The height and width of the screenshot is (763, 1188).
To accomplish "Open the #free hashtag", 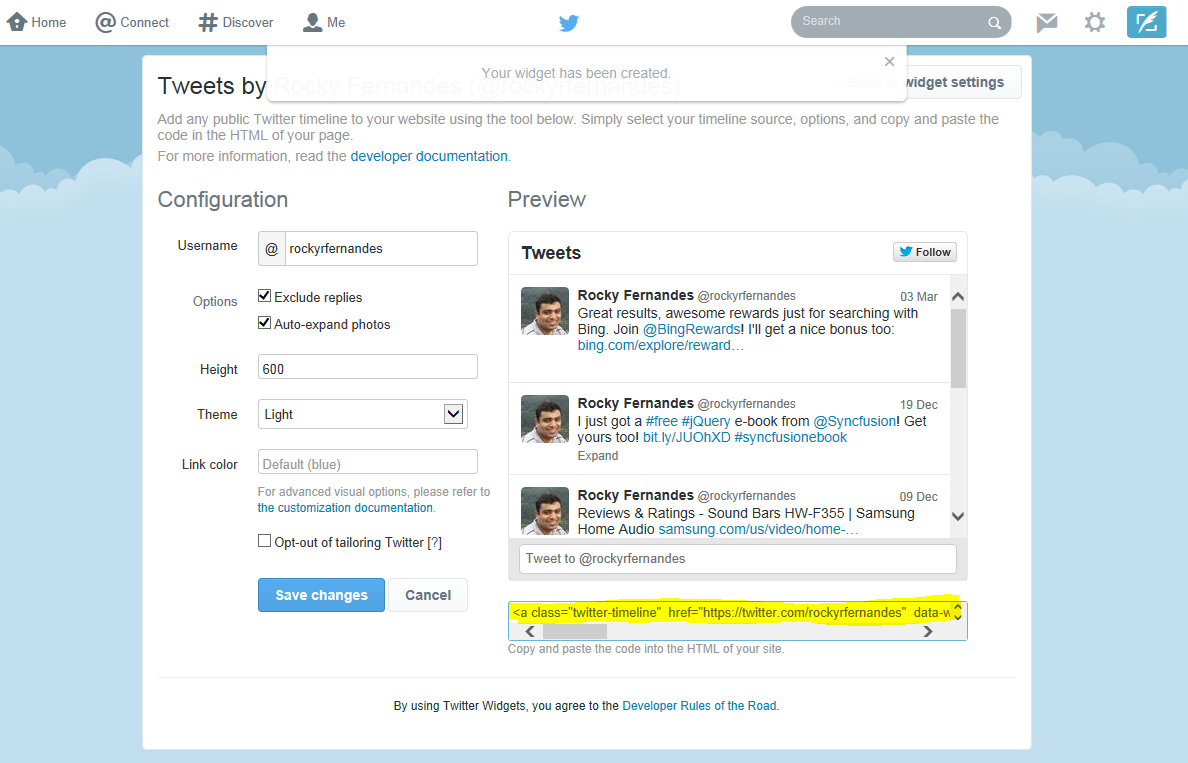I will pyautogui.click(x=661, y=421).
